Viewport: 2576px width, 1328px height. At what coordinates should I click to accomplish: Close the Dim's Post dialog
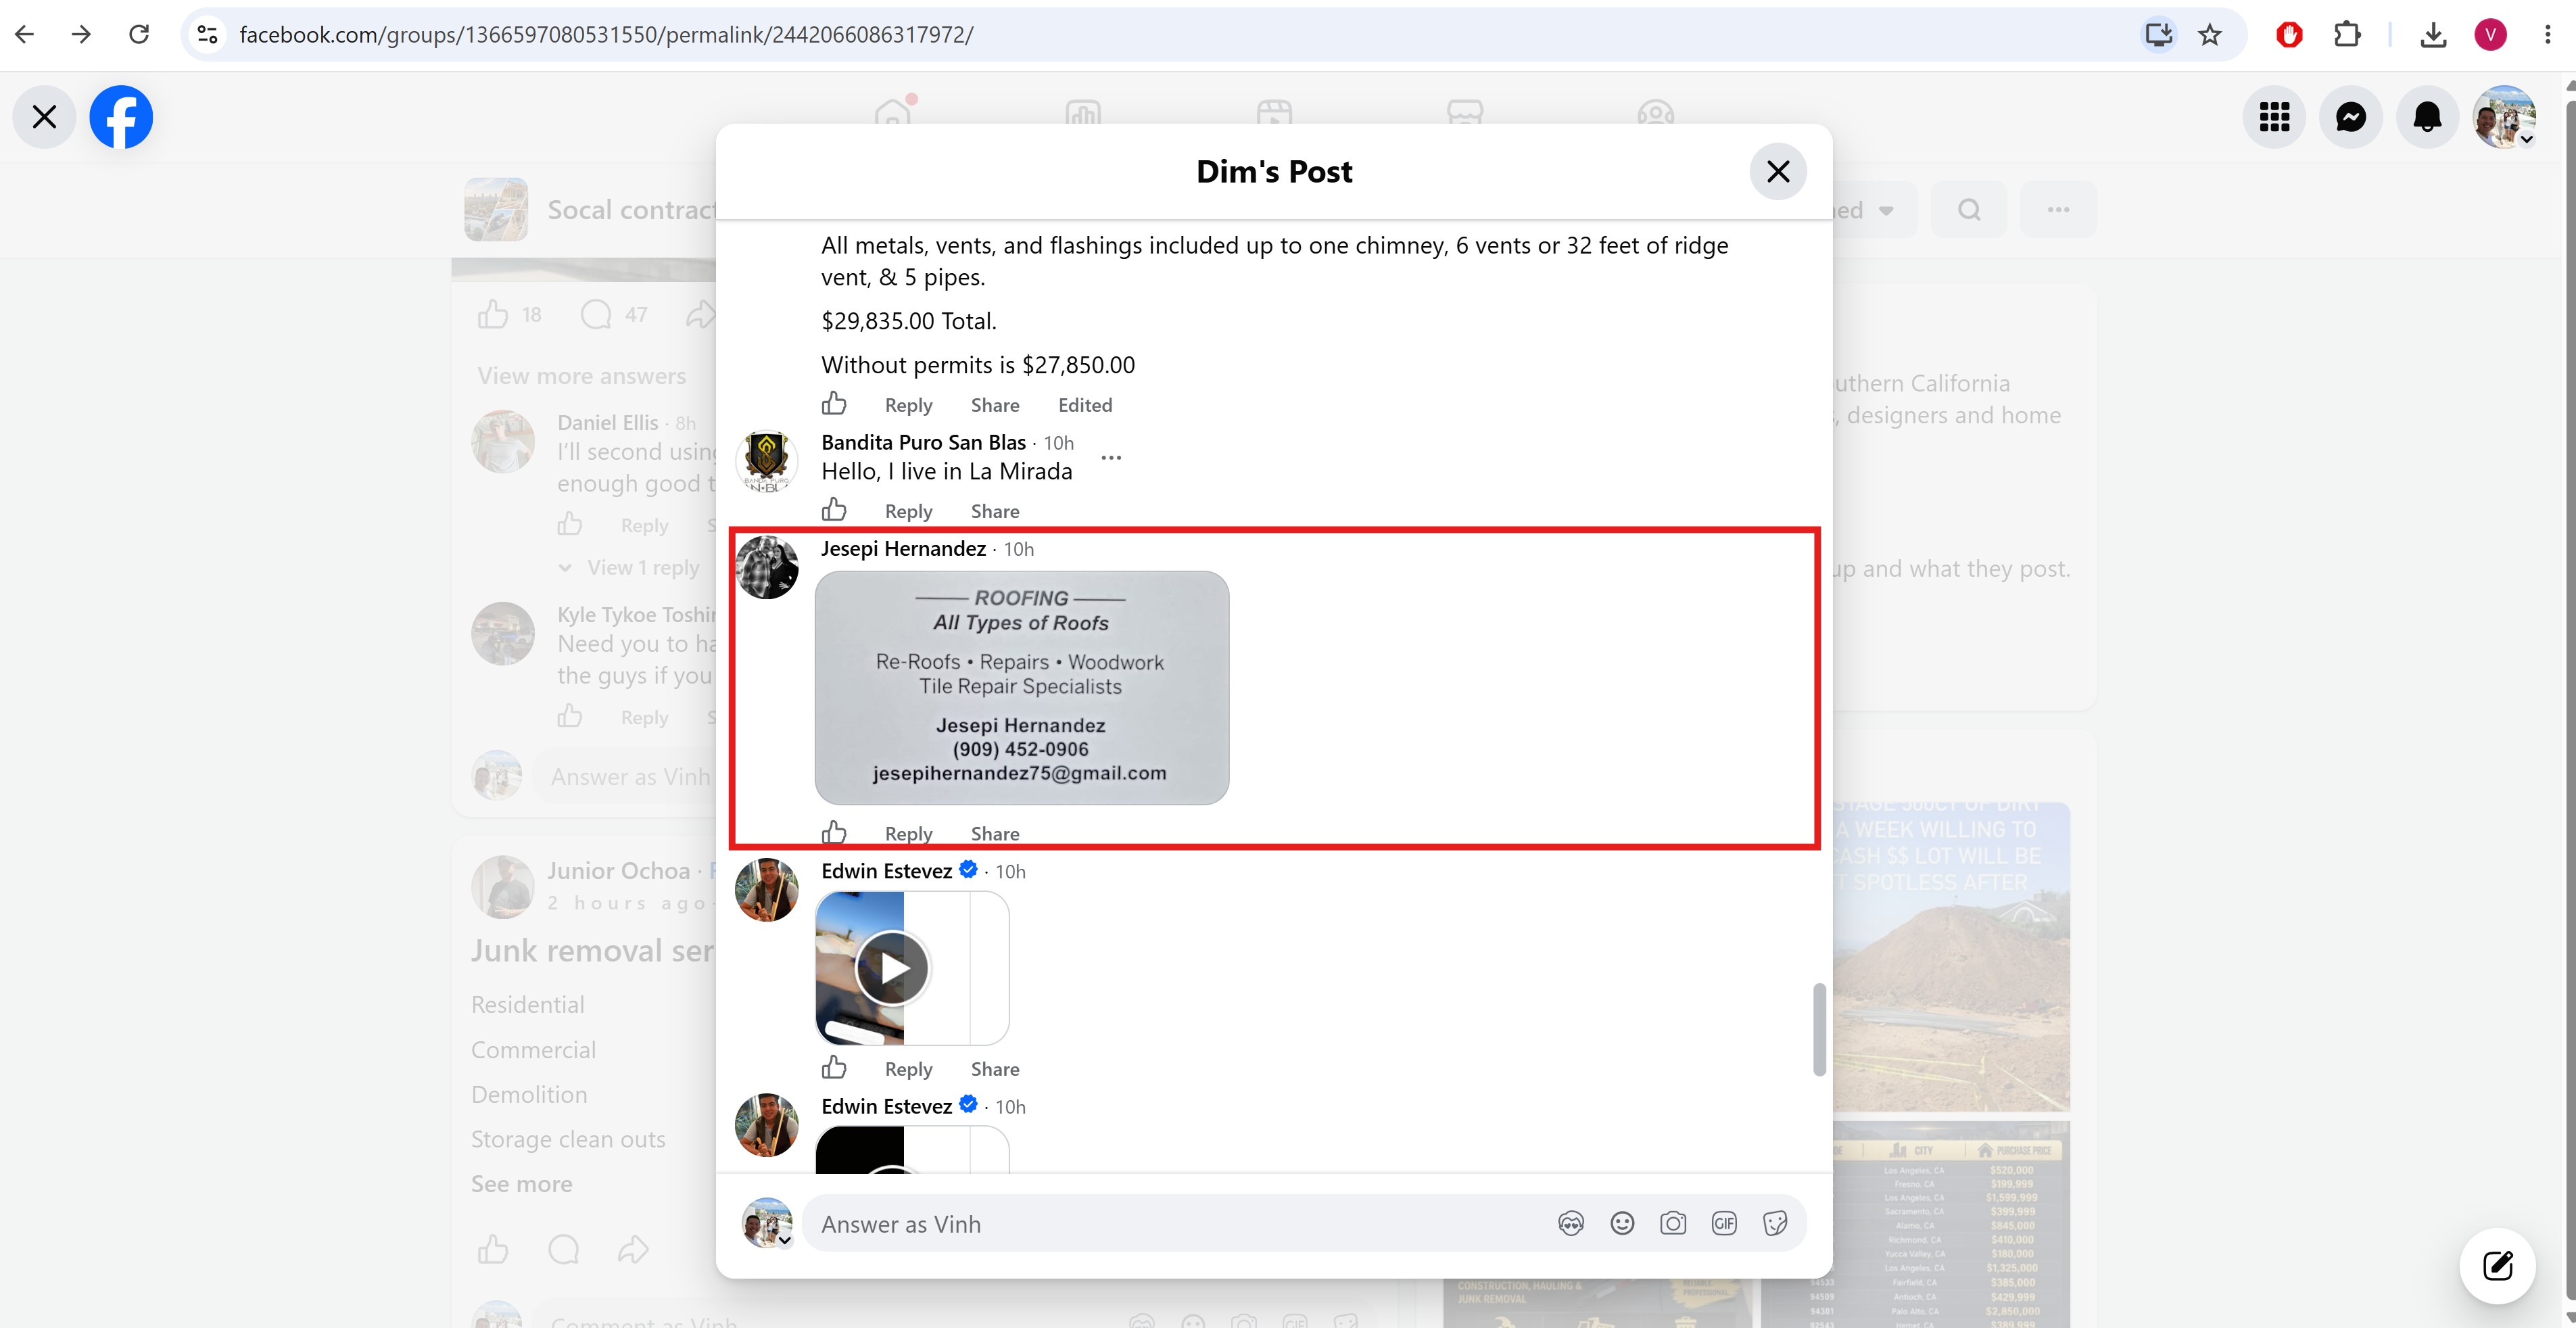pyautogui.click(x=1778, y=171)
